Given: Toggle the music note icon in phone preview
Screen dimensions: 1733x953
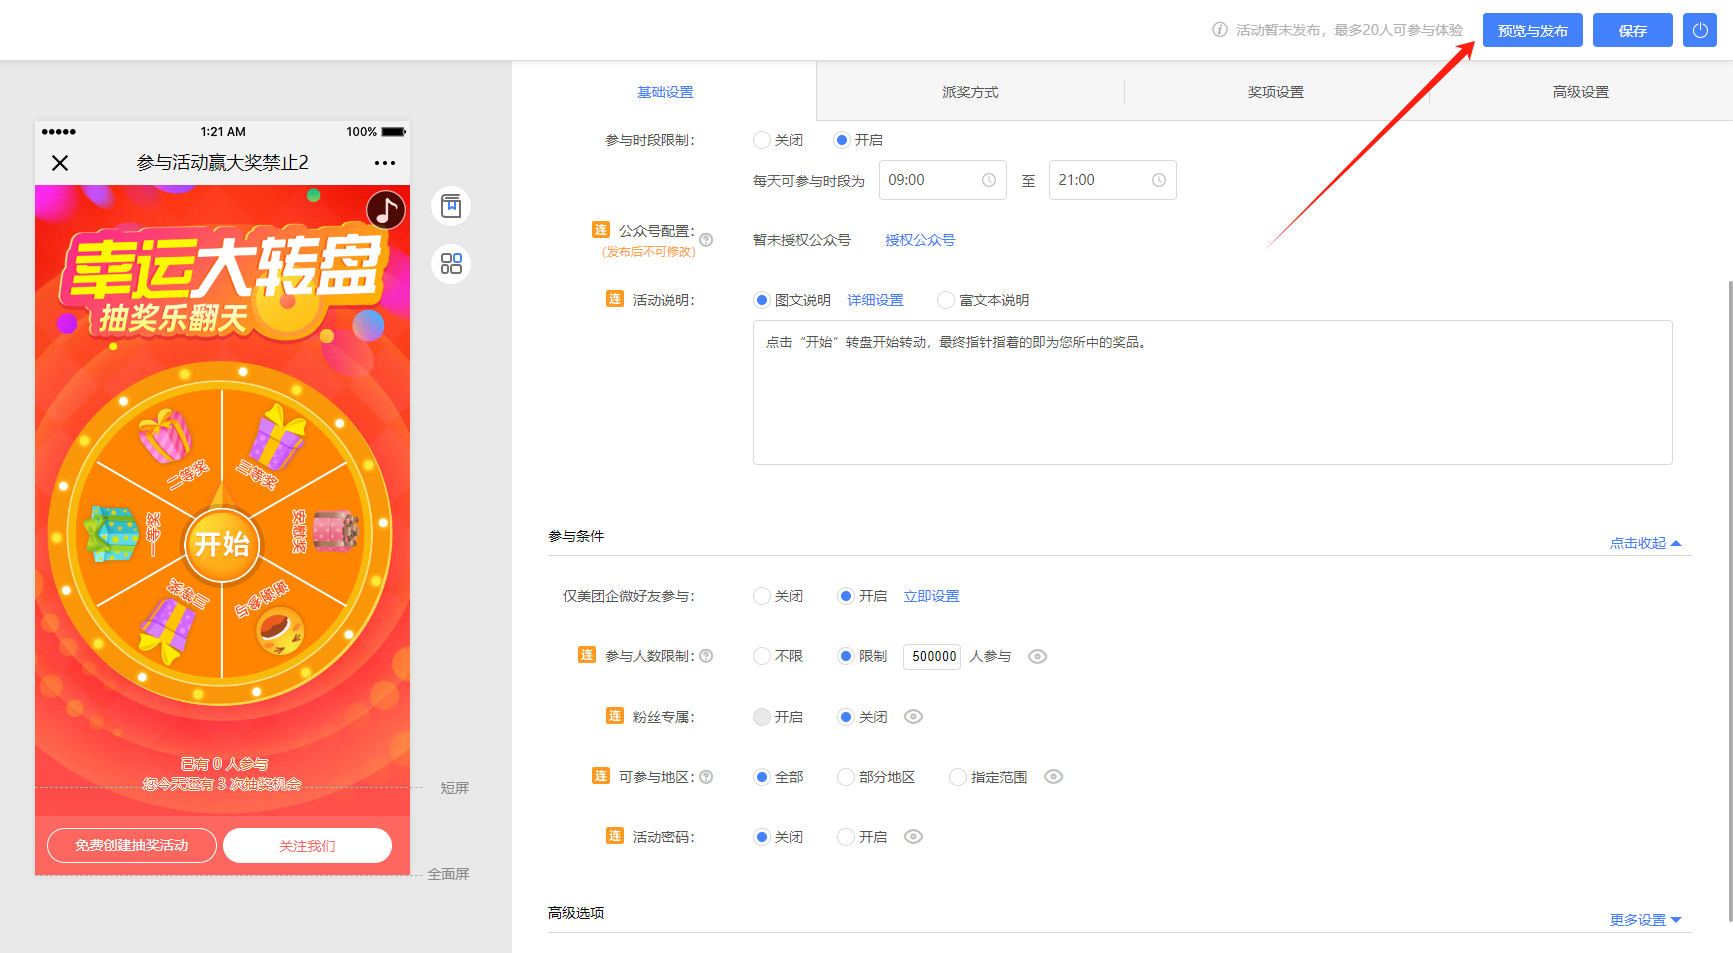Looking at the screenshot, I should [386, 210].
